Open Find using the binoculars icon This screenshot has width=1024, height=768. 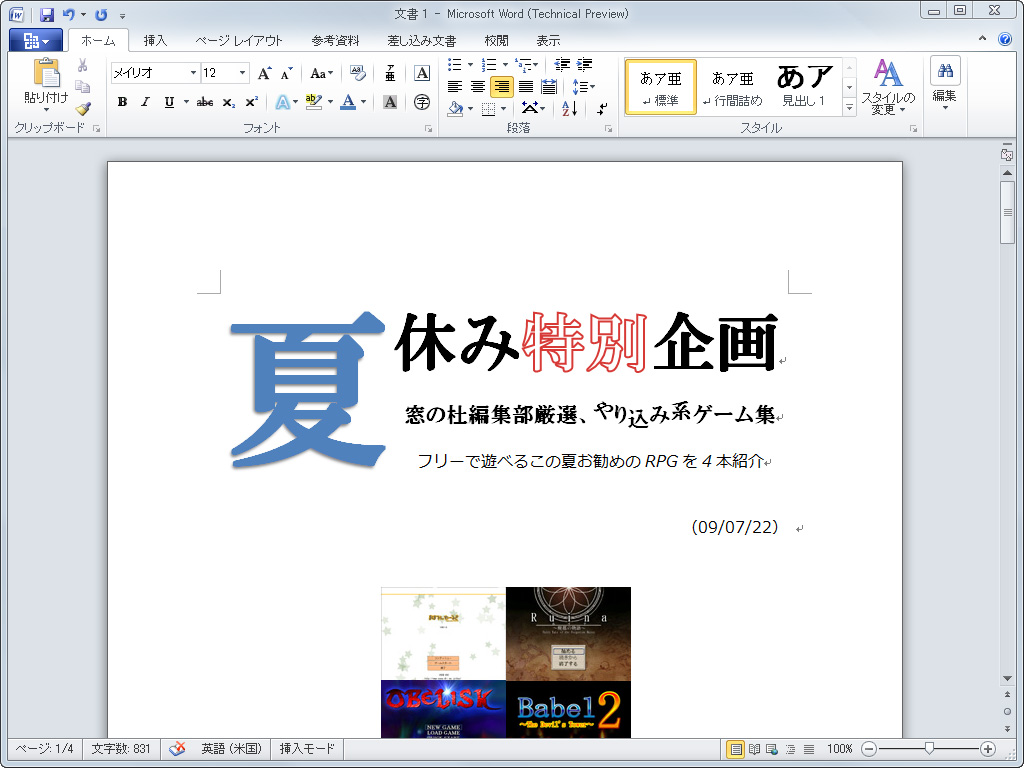(x=944, y=68)
